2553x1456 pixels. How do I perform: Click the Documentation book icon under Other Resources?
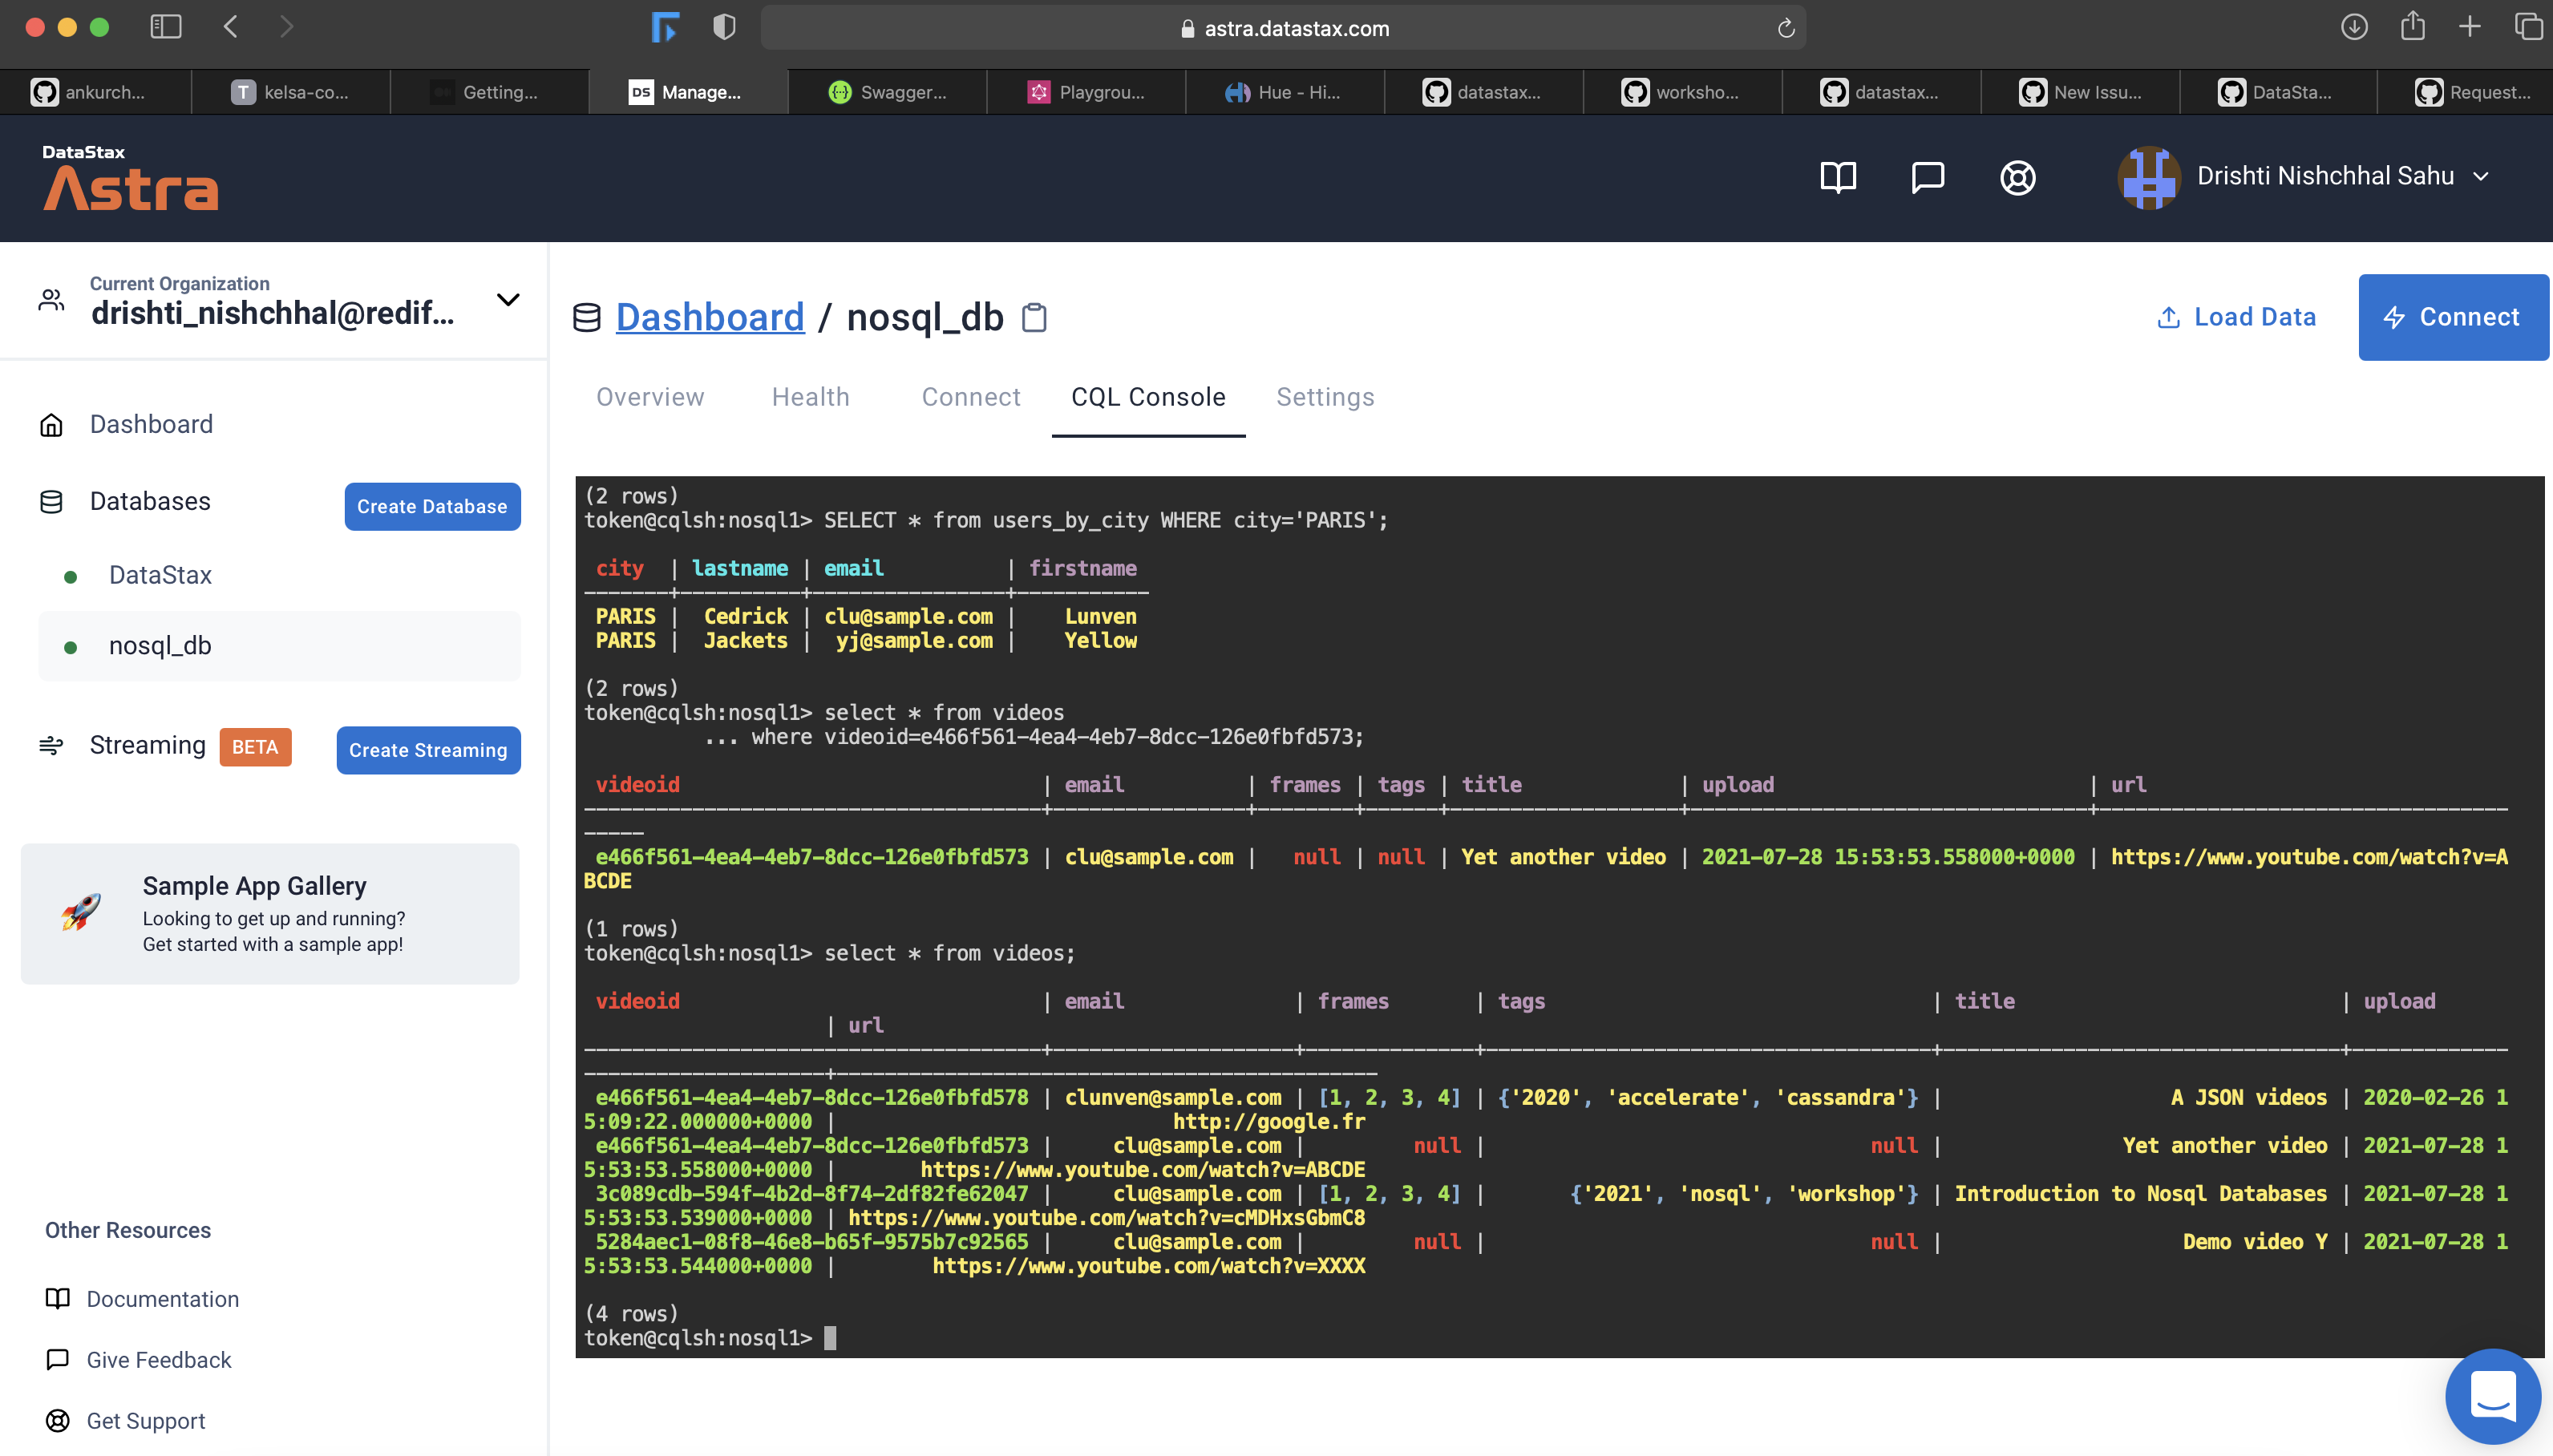click(x=57, y=1298)
